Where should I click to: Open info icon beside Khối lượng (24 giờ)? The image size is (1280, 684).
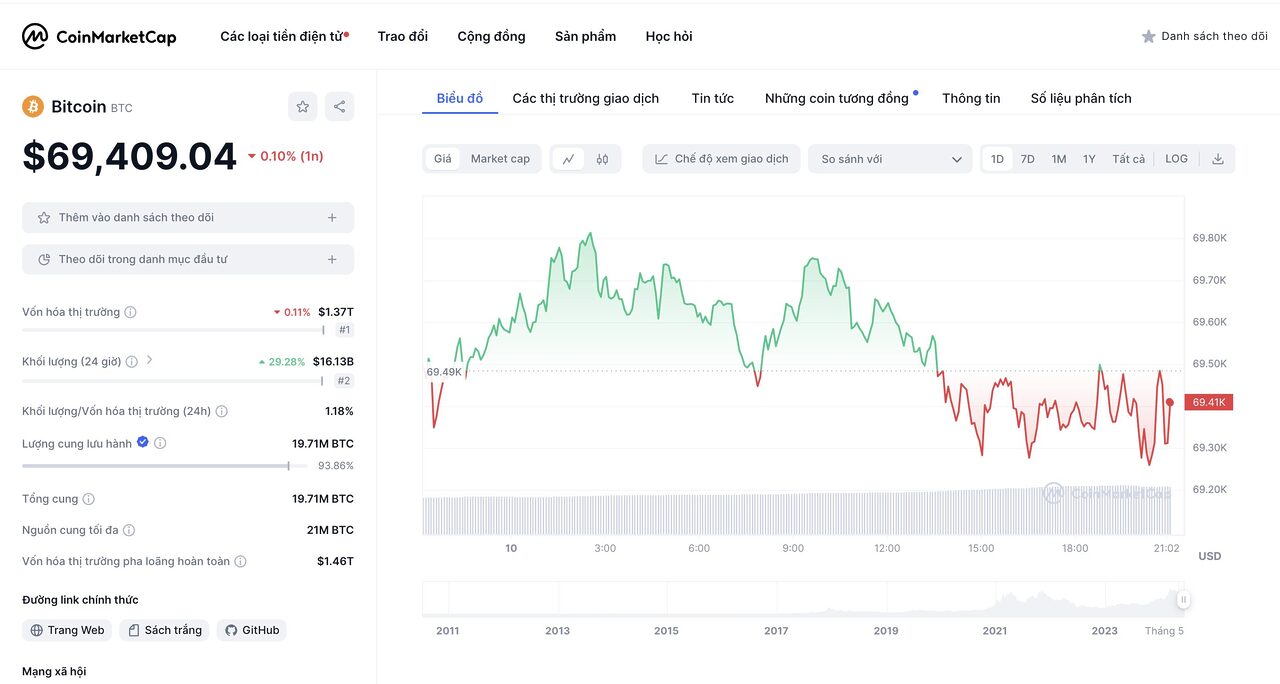point(131,361)
